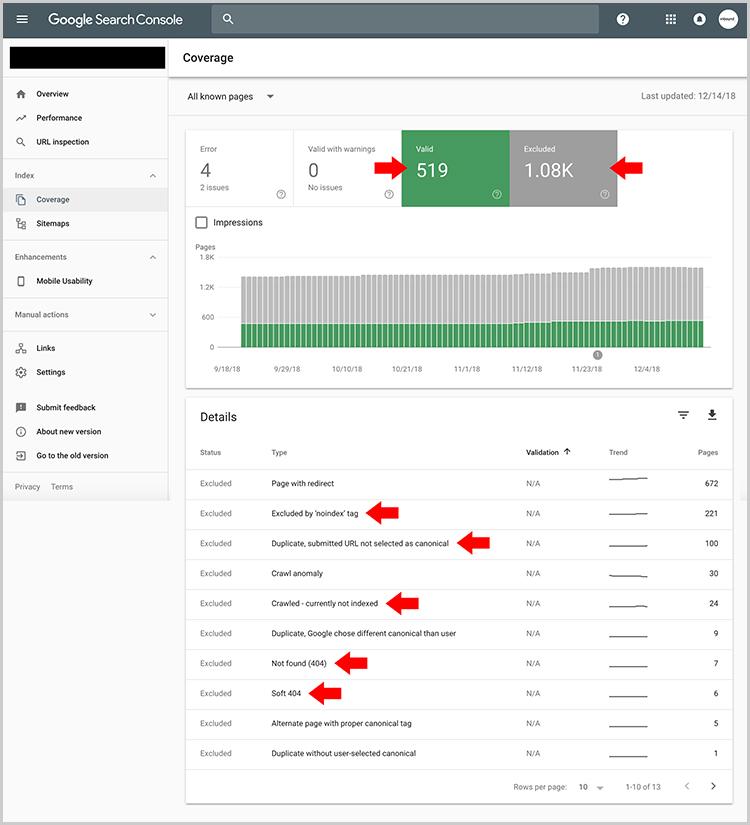
Task: Toggle the green Valid card
Action: click(455, 168)
